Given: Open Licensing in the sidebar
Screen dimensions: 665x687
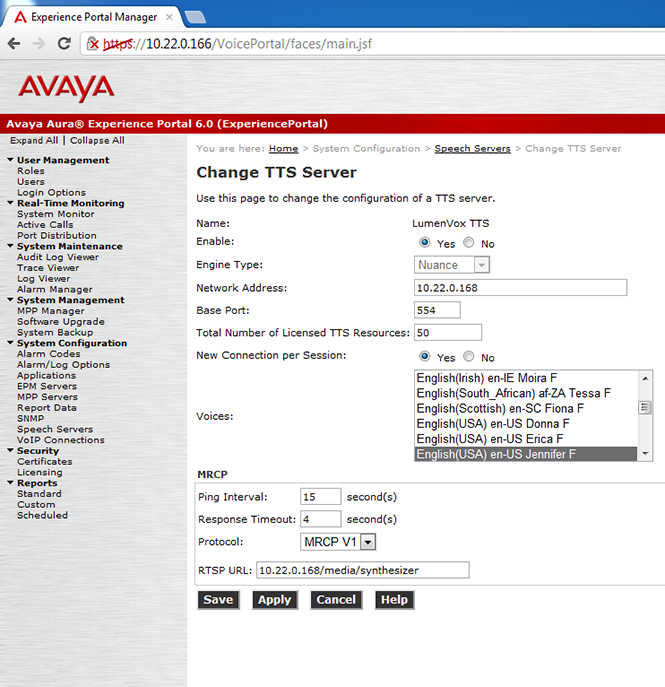Looking at the screenshot, I should 40,472.
